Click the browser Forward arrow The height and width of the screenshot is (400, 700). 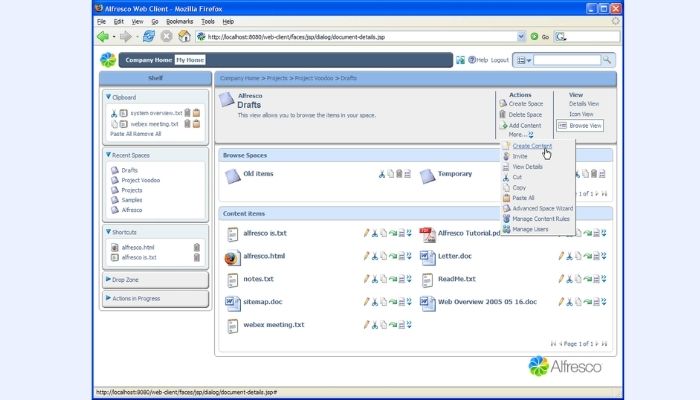click(x=125, y=37)
